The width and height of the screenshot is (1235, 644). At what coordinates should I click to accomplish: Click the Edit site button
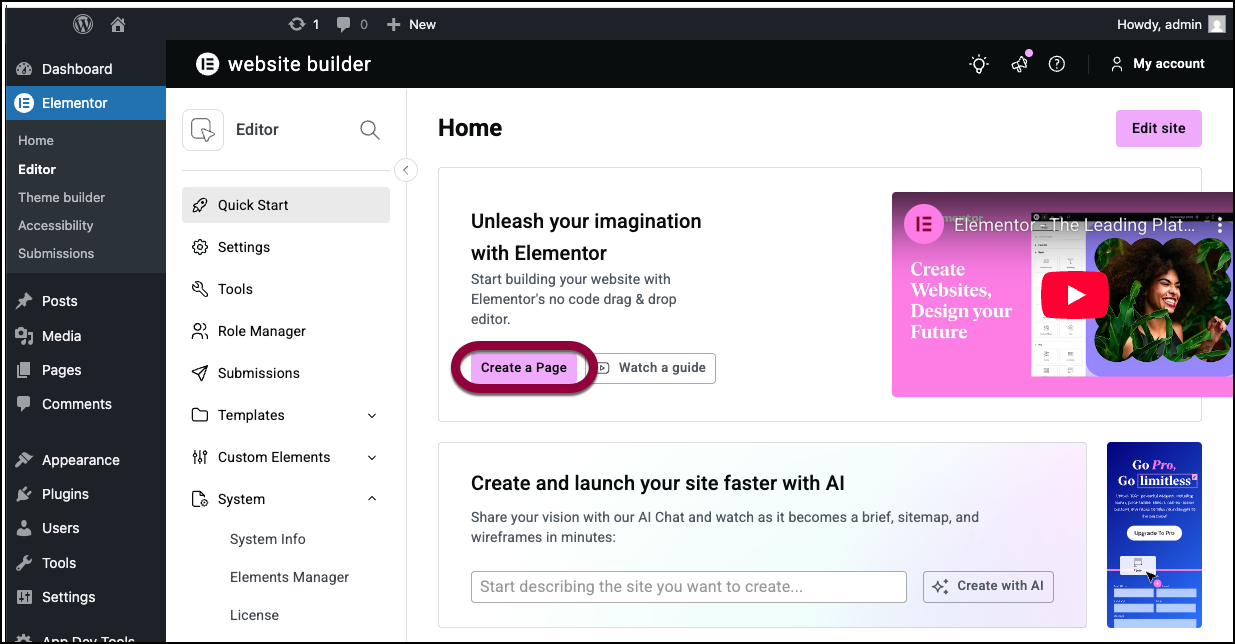click(x=1158, y=128)
